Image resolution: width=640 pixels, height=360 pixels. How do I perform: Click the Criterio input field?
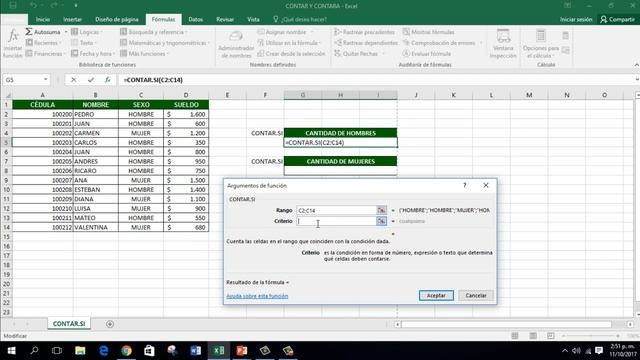pos(336,221)
